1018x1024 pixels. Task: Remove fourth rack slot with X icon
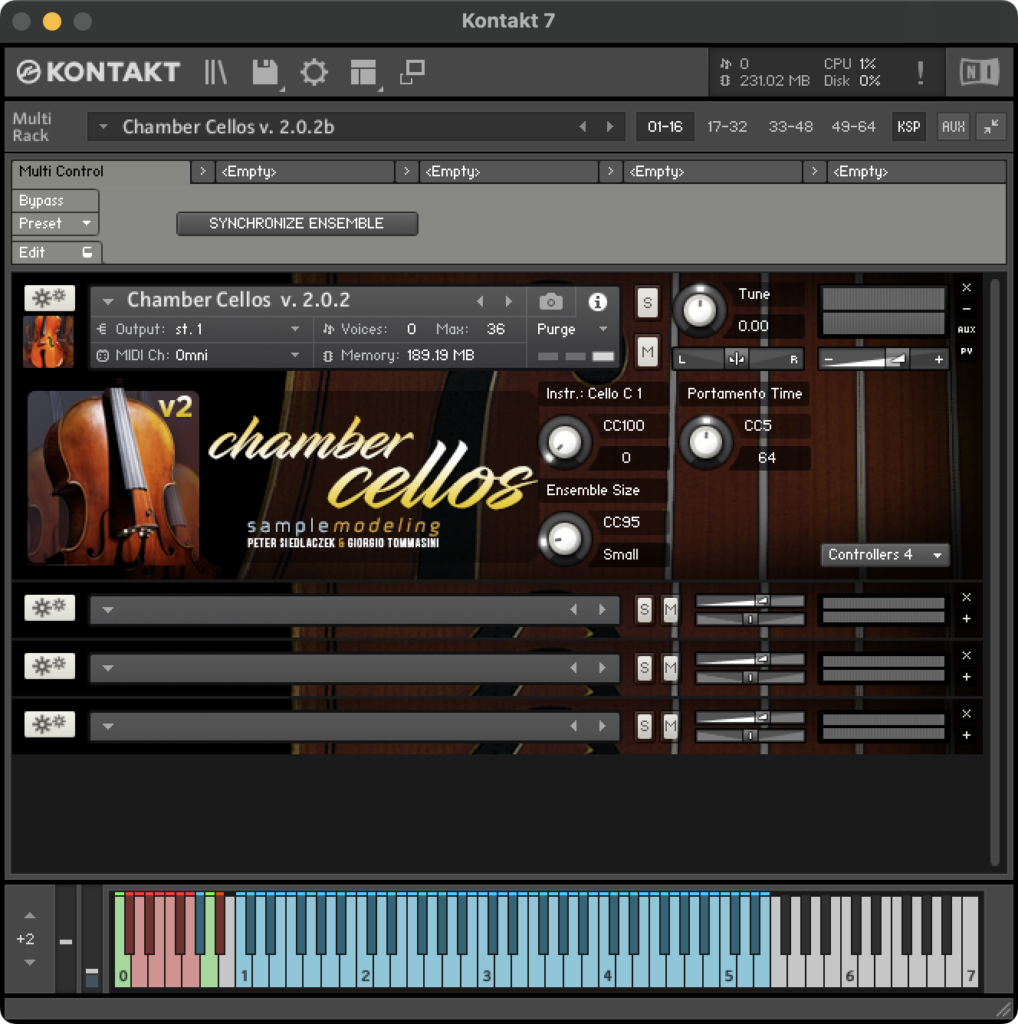coord(966,714)
